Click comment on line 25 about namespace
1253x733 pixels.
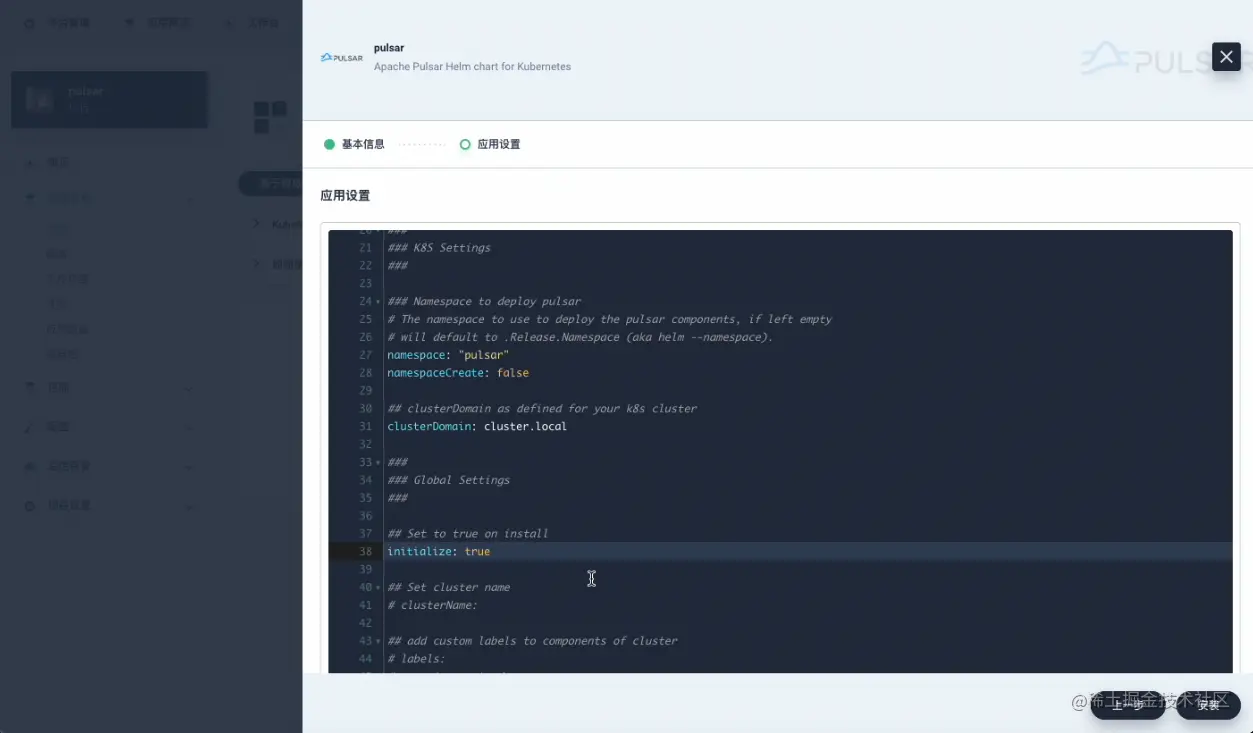(x=609, y=319)
